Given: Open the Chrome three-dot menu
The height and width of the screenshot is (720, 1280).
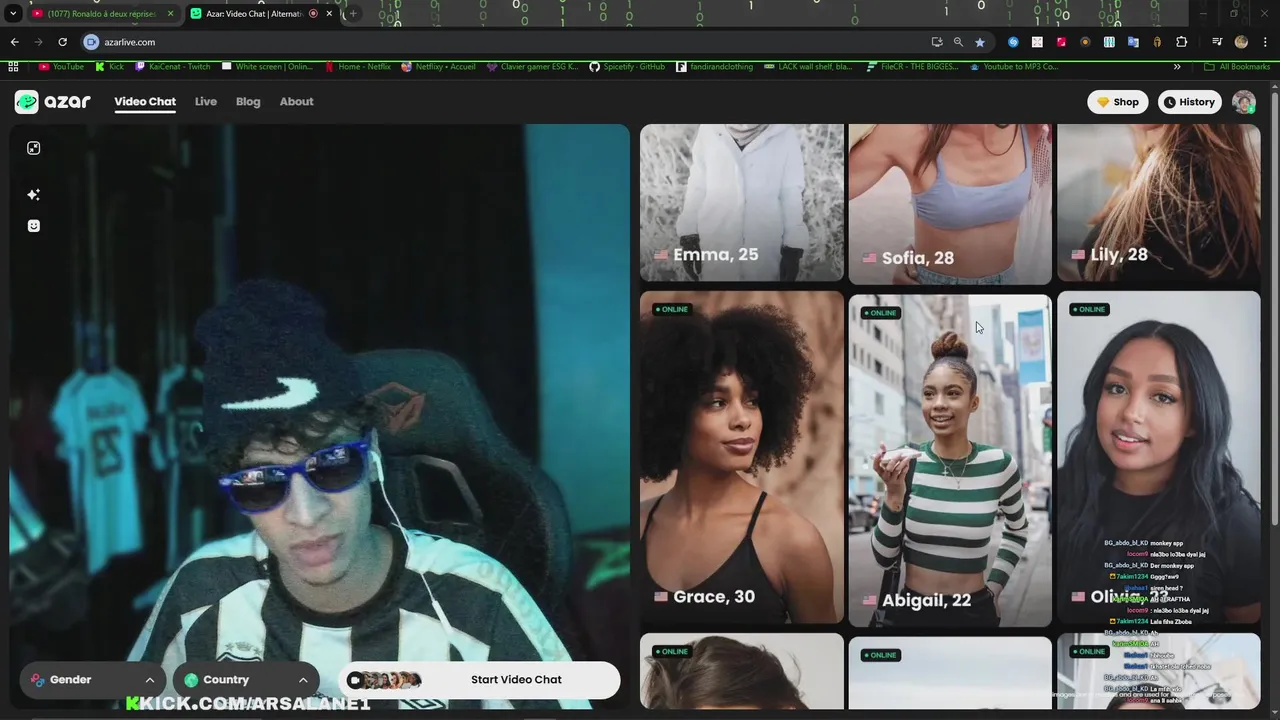Looking at the screenshot, I should pos(1265,42).
